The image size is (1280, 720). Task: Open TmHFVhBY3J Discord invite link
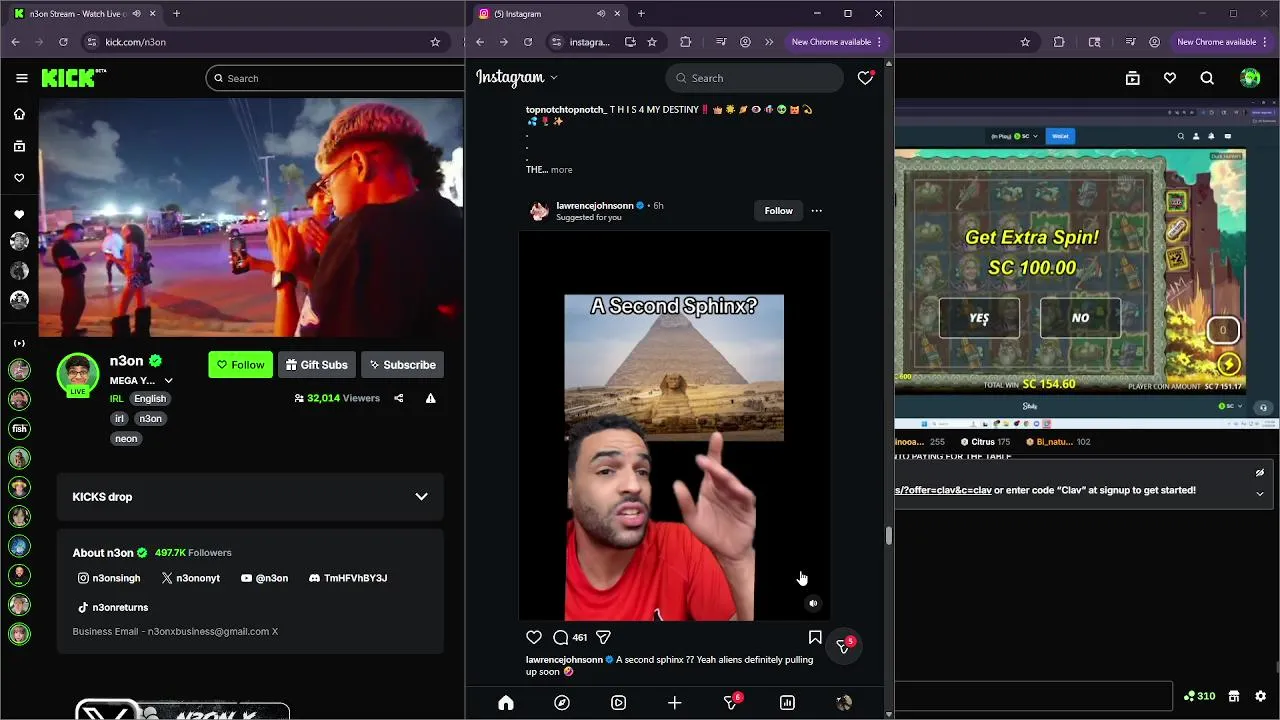pos(348,578)
